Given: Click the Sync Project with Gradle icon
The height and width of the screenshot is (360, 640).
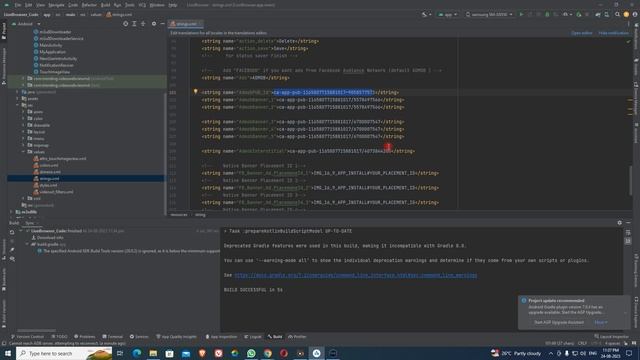Looking at the screenshot, I should [598, 14].
